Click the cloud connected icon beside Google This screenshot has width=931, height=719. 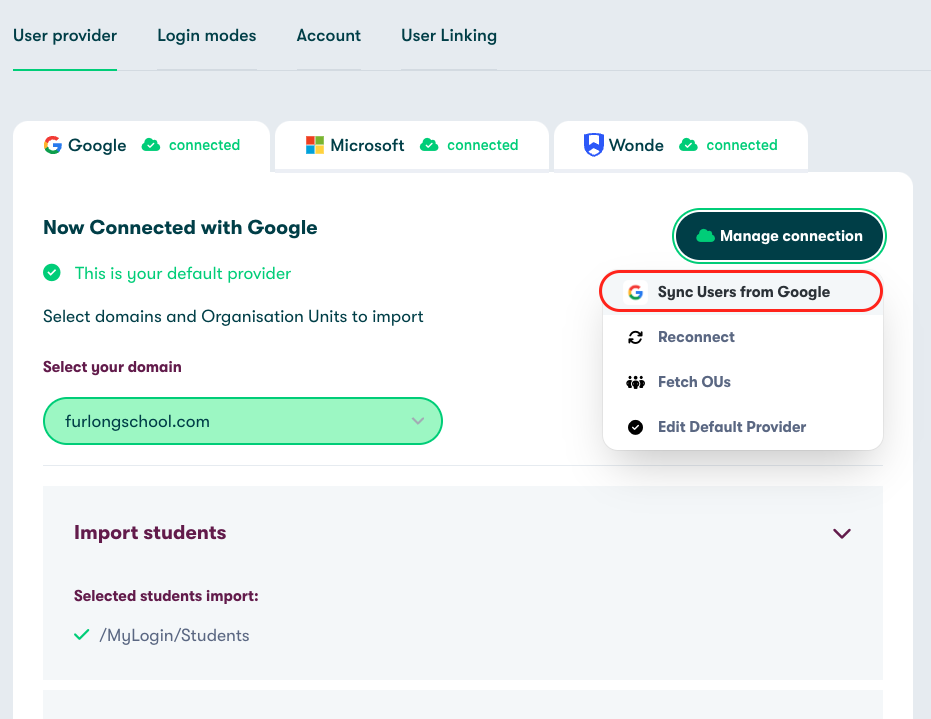click(151, 145)
